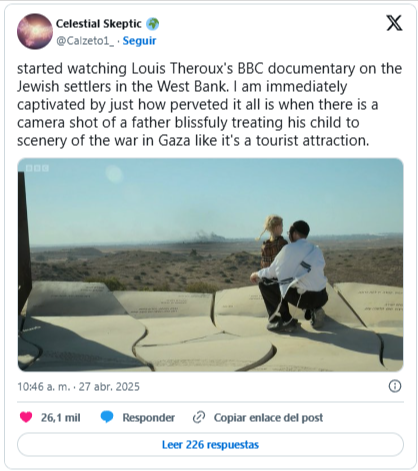Open the X logo link
Screen dimensions: 418x471
click(x=394, y=23)
